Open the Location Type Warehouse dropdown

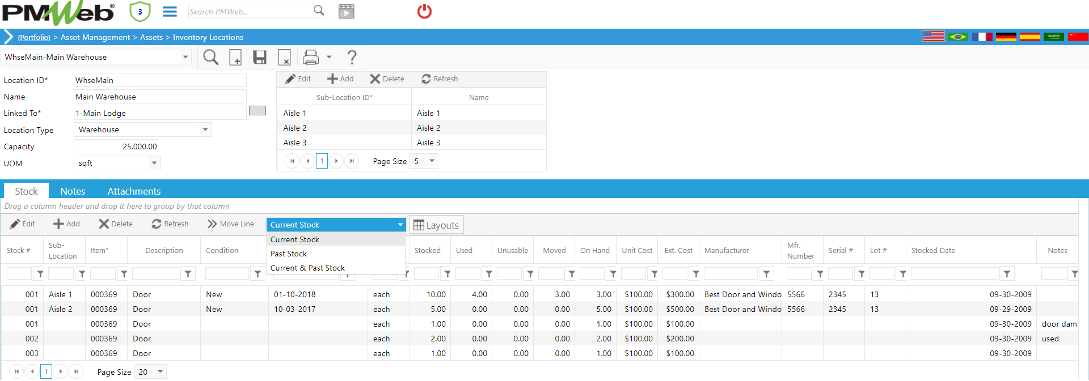tap(205, 130)
